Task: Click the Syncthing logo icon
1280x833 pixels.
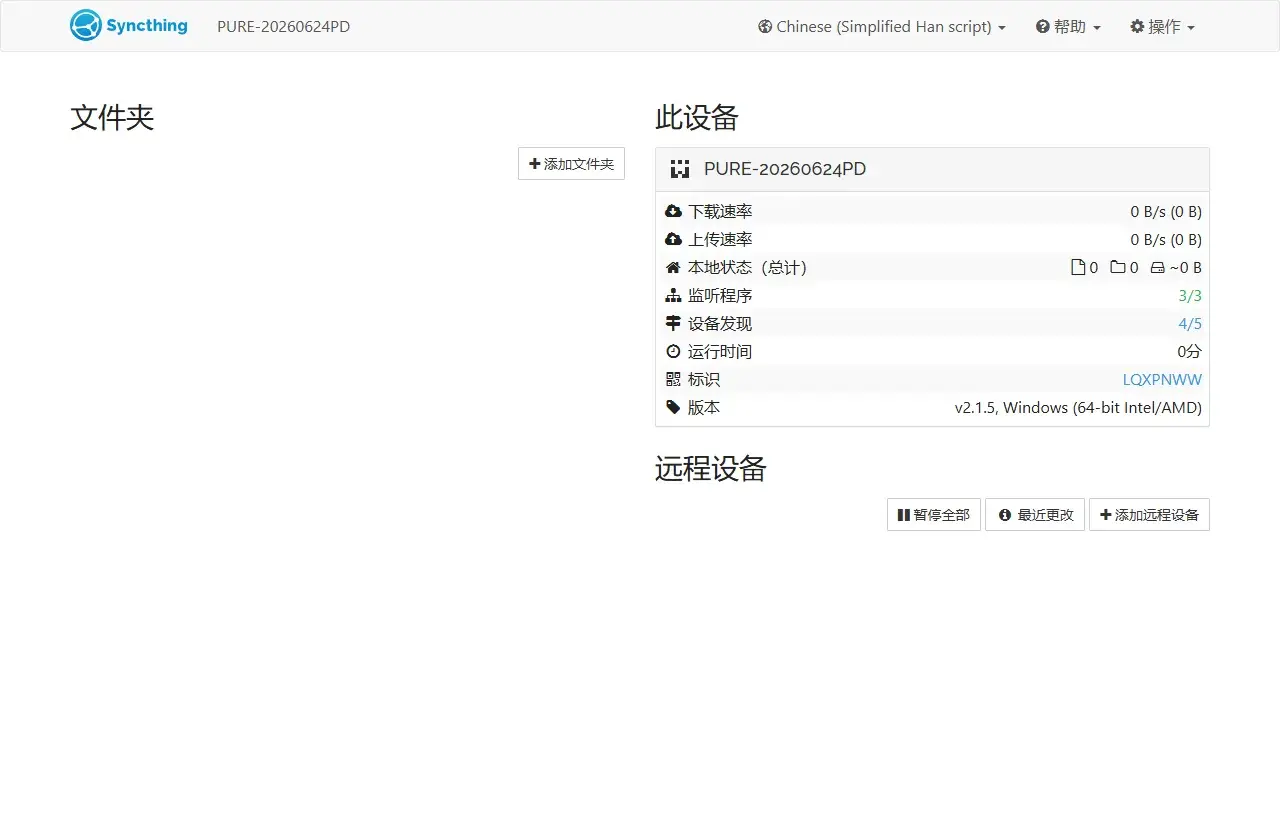Action: [86, 26]
